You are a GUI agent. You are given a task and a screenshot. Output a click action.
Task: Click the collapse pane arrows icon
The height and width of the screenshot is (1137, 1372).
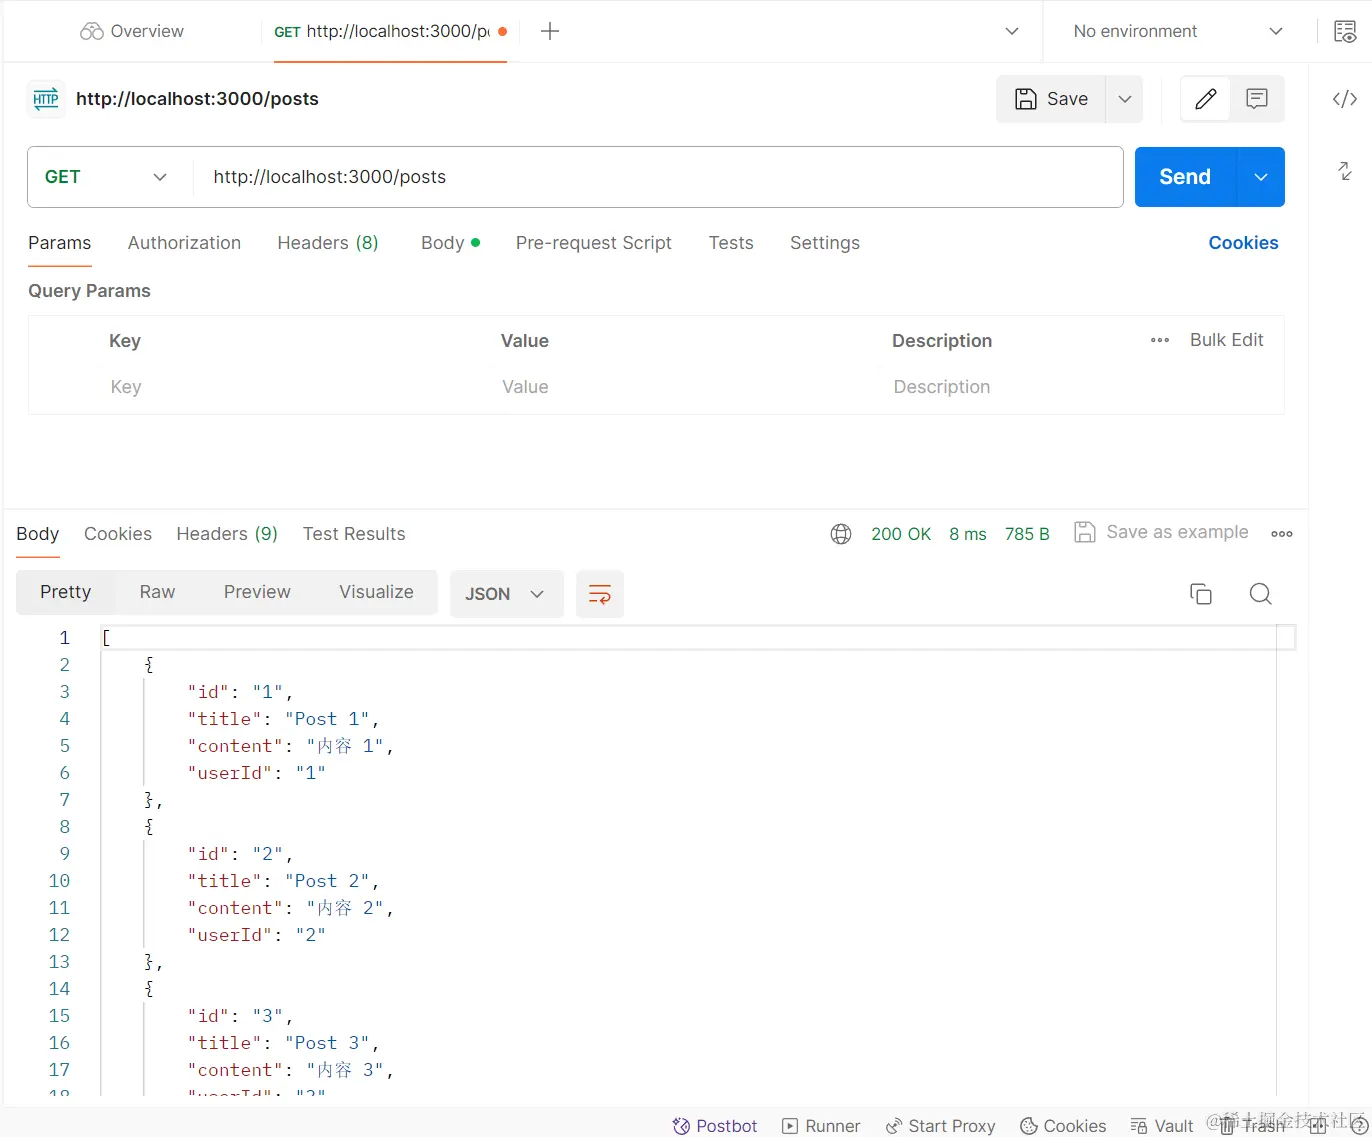coord(1345,171)
